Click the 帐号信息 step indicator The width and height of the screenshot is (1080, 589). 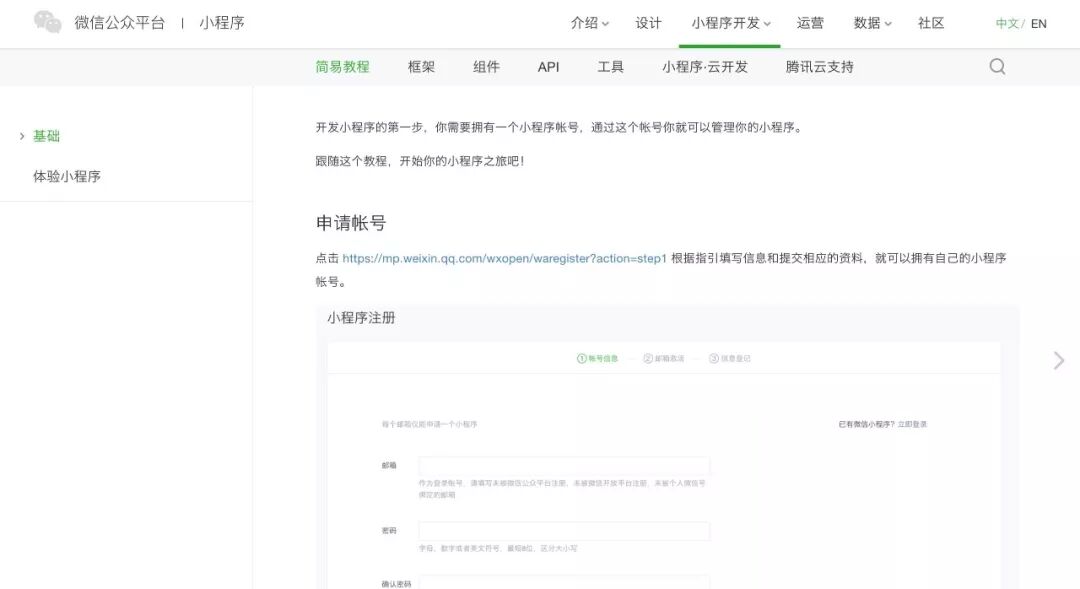point(597,358)
